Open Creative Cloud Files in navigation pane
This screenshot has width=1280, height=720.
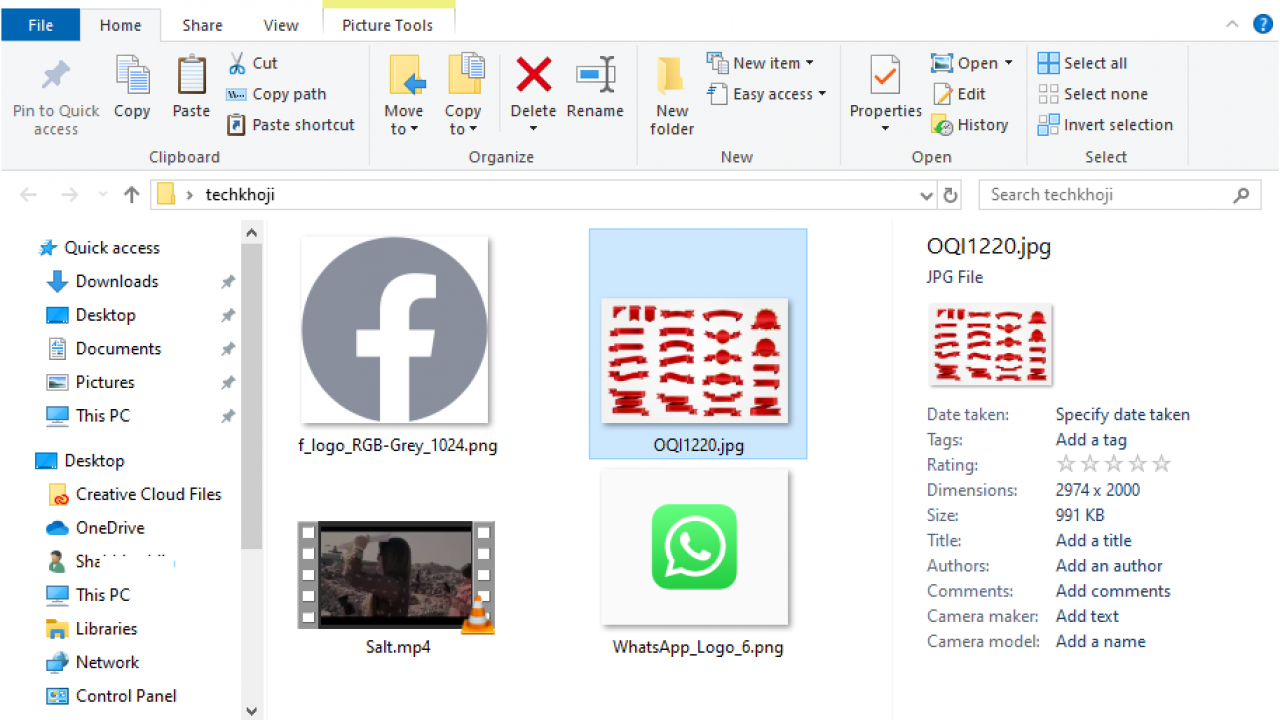click(x=148, y=494)
